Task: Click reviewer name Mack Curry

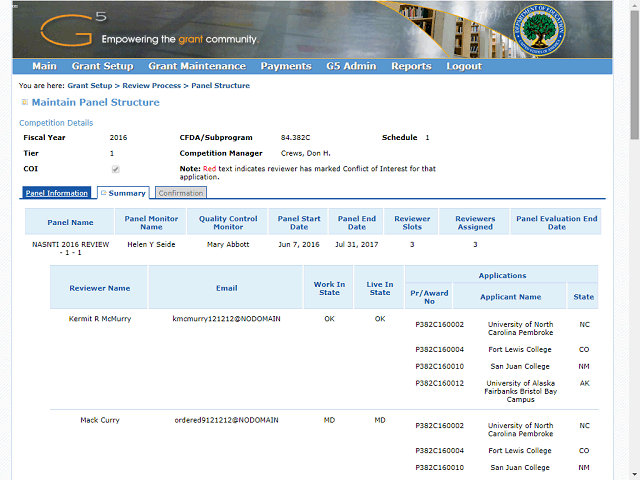Action: pos(100,420)
